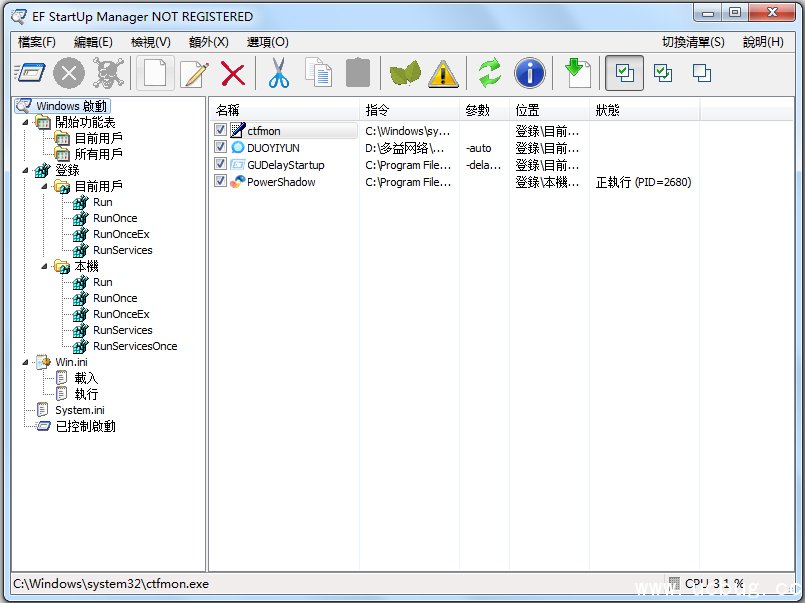Click the scissors cut icon
This screenshot has height=603, width=805.
278,73
